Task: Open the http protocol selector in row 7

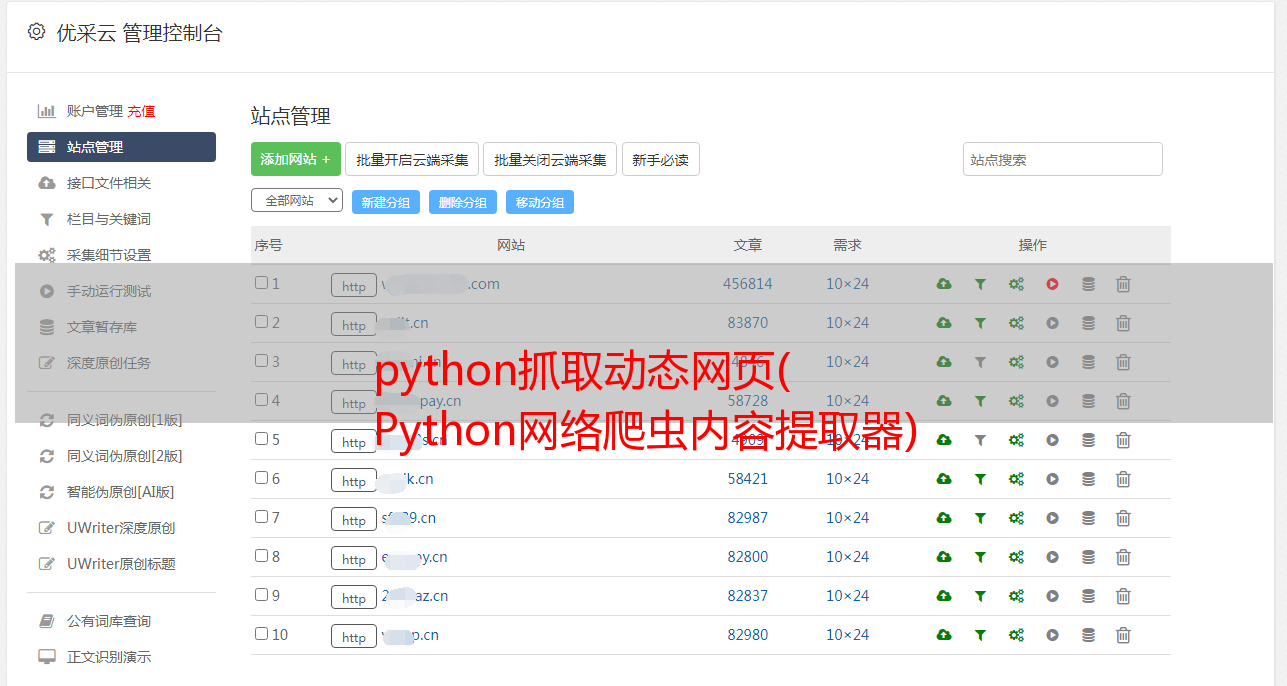Action: pyautogui.click(x=354, y=520)
